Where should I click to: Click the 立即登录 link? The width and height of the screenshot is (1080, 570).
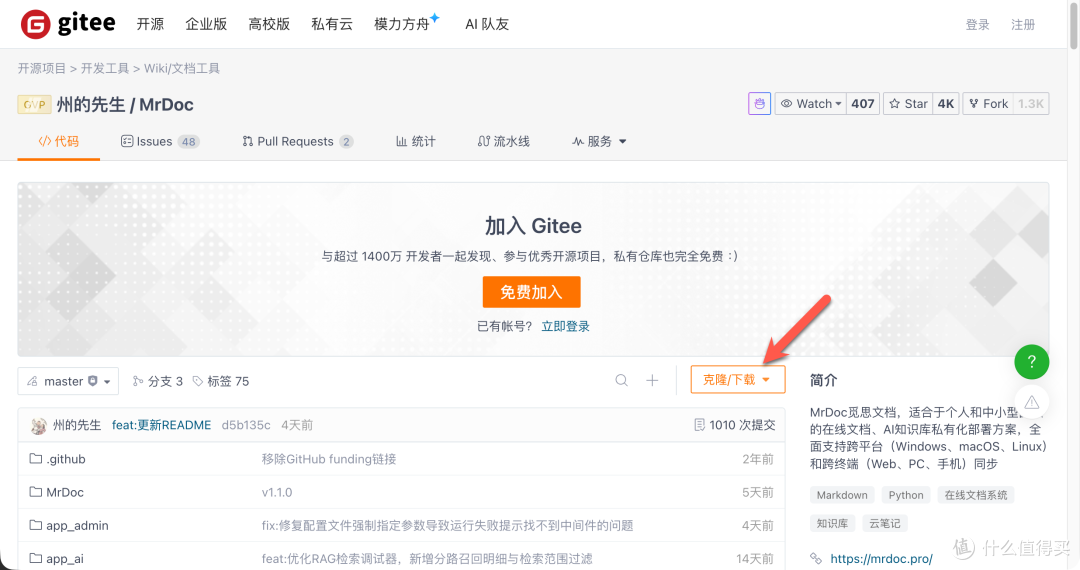pos(565,326)
